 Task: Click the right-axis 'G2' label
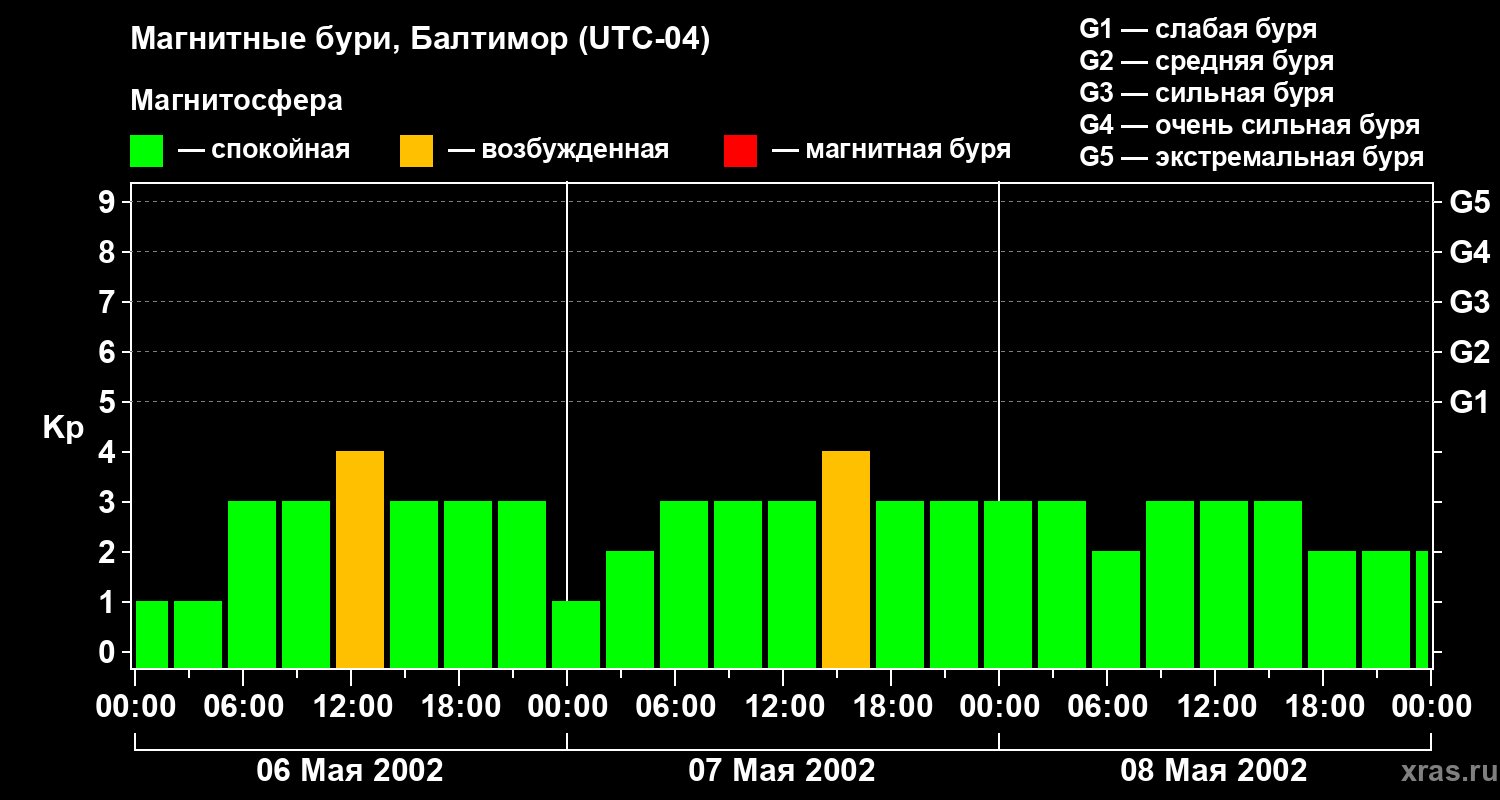[x=1469, y=352]
